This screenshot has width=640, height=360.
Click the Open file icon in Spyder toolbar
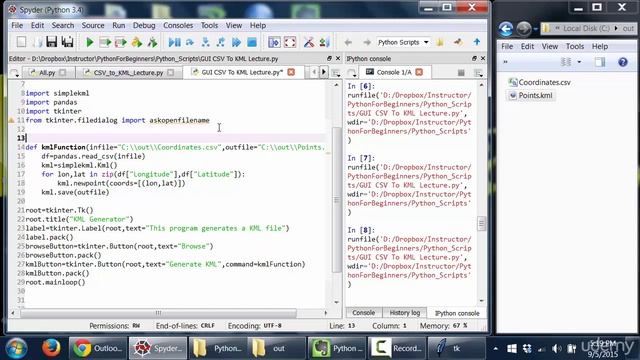point(37,42)
